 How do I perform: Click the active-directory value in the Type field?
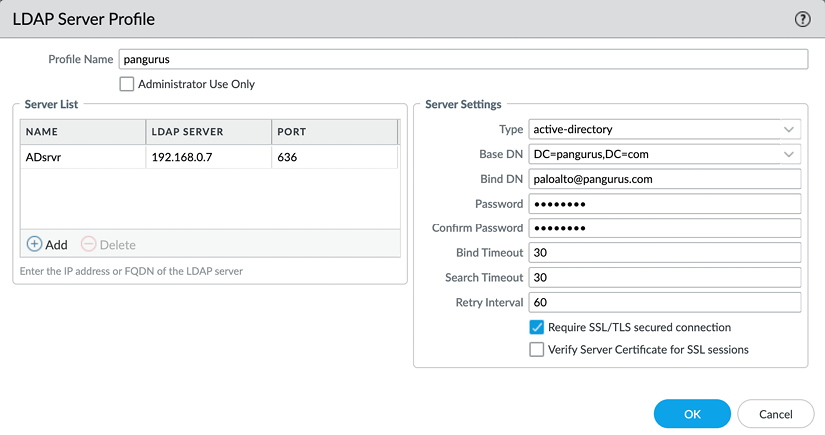click(x=573, y=129)
